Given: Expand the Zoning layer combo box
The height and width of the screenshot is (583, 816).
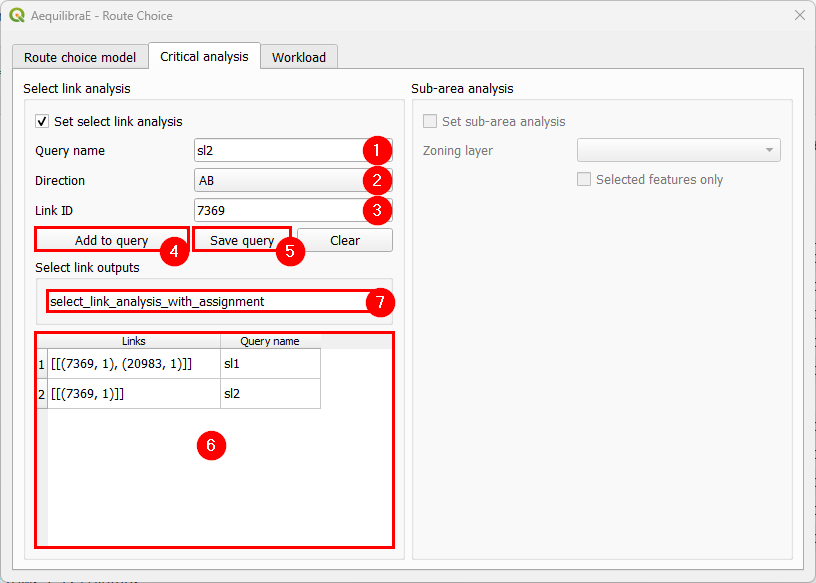Looking at the screenshot, I should tap(678, 150).
